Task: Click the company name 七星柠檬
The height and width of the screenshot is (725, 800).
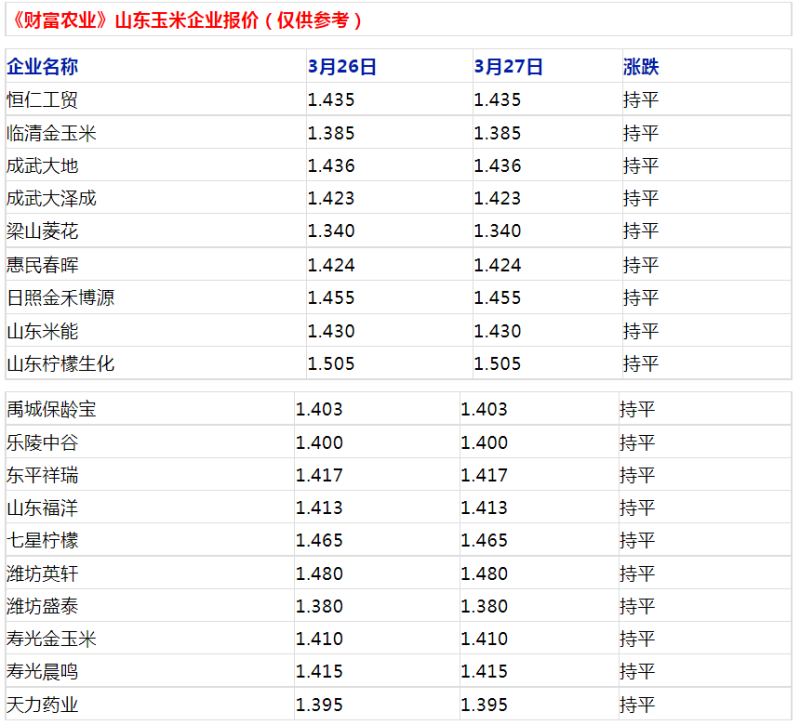Action: 42,540
